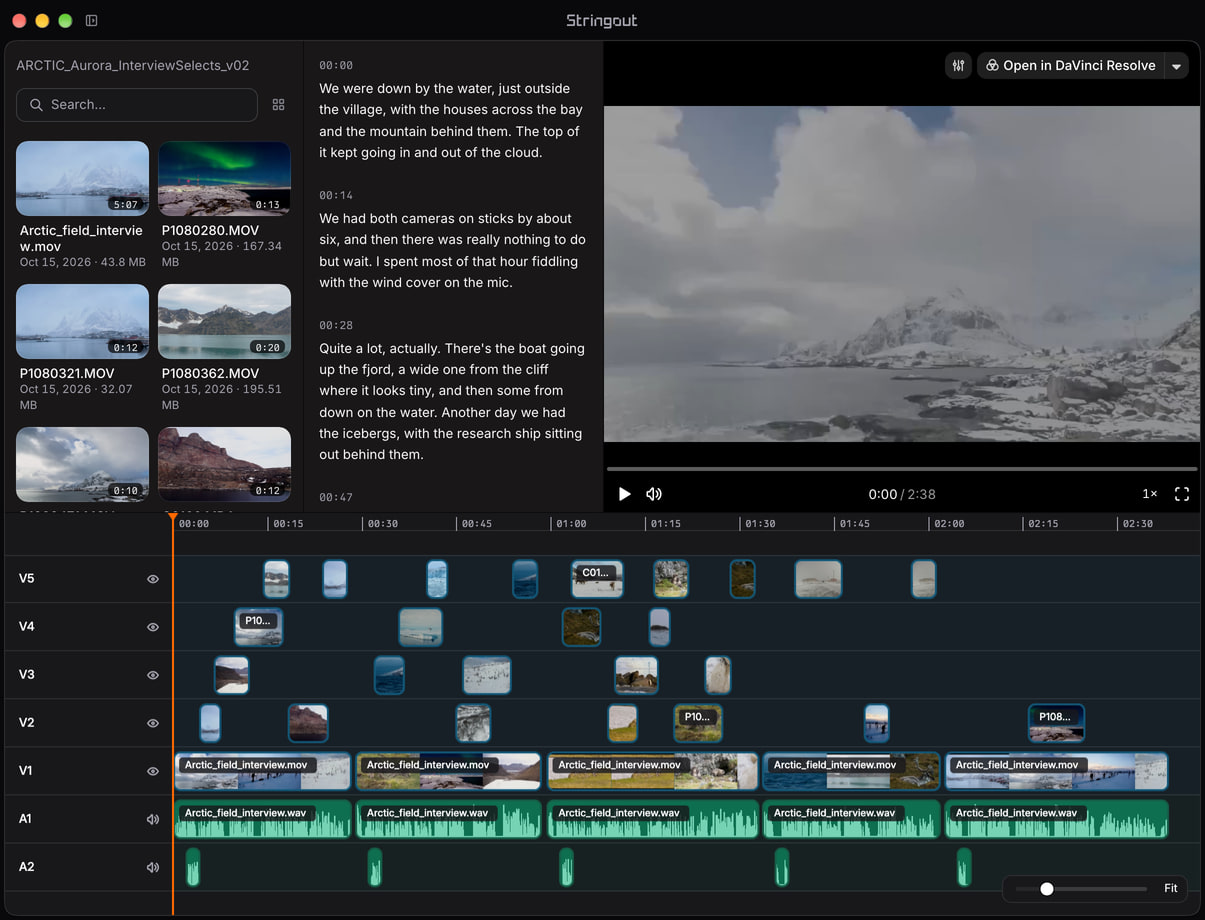Select the second Arctic_field_interview.wav clip on A1
Viewport: 1205px width, 920px height.
coord(449,819)
